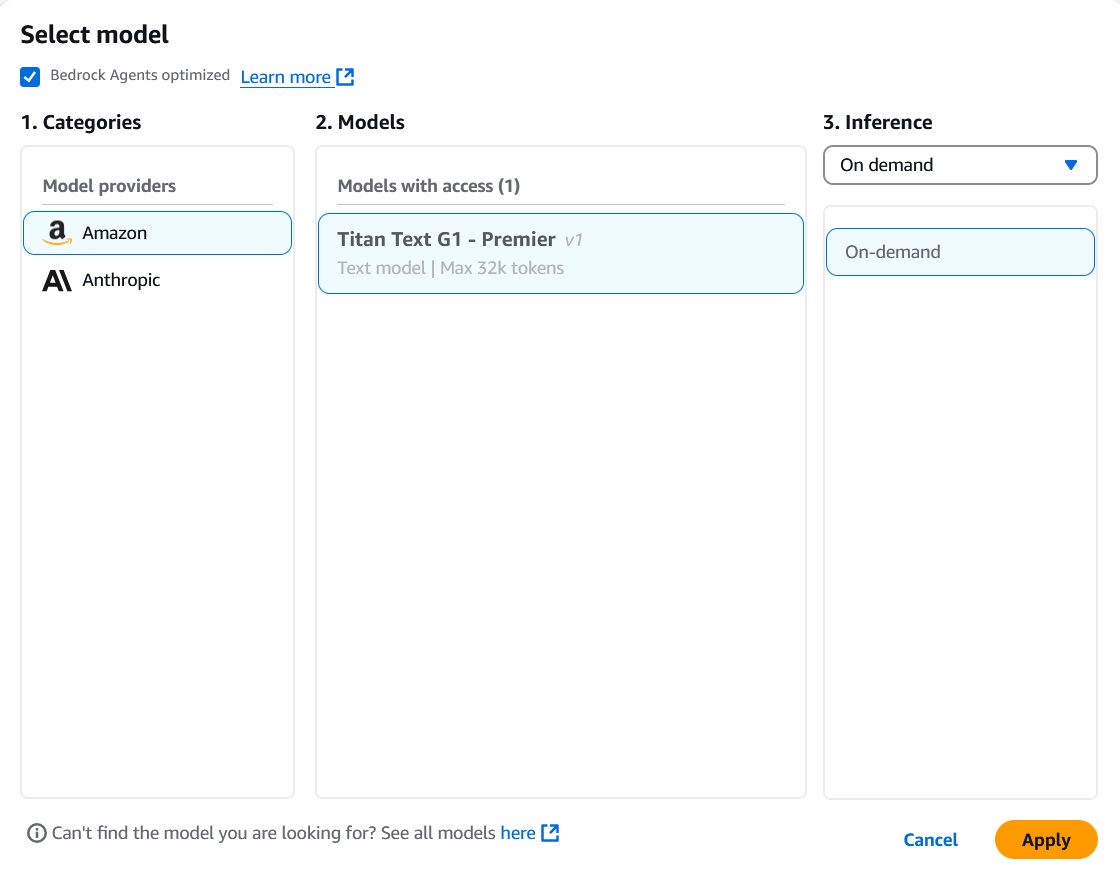Click the checkmark icon in the optimized checkbox
The height and width of the screenshot is (882, 1120).
point(30,76)
